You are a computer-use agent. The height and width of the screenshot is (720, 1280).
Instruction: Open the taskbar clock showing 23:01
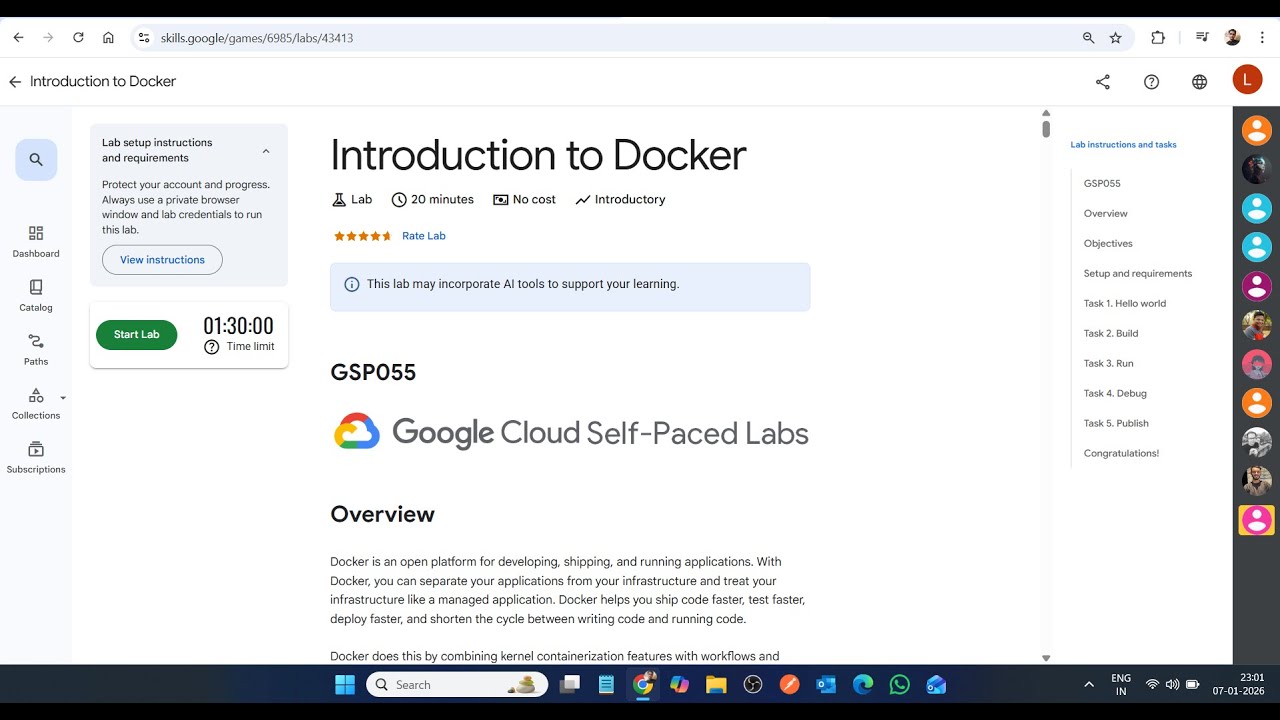(x=1238, y=685)
